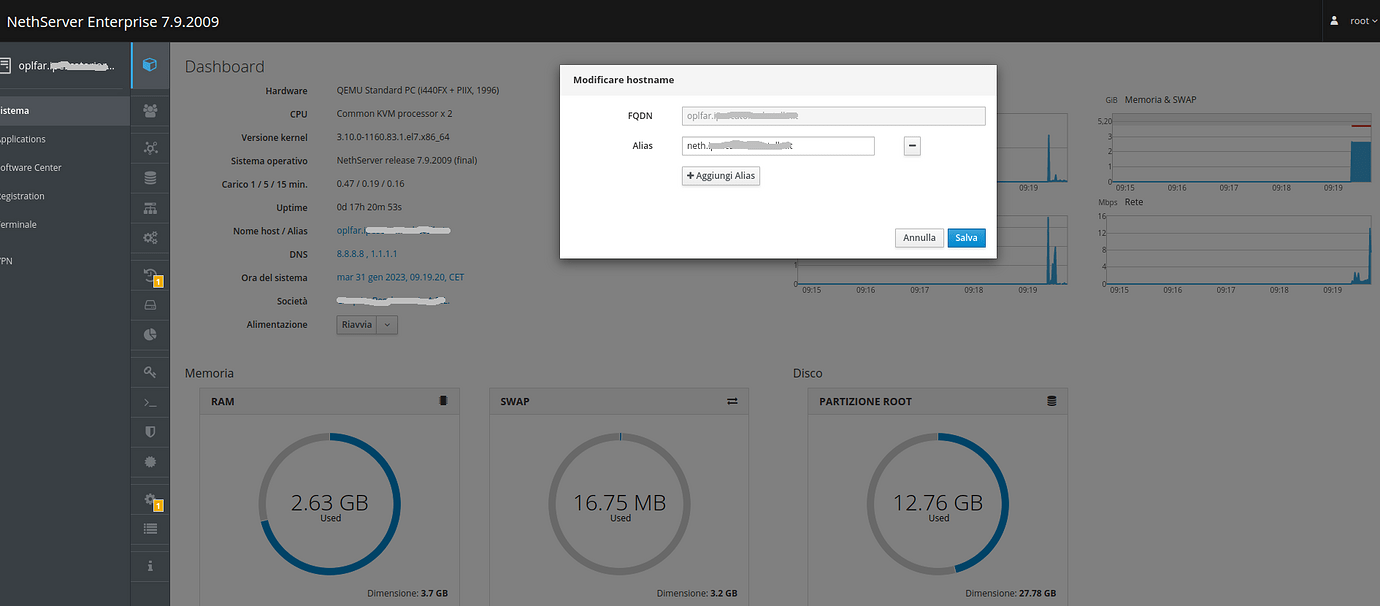Click the host name link next to Nome host / Alias
The width and height of the screenshot is (1380, 606).
pos(393,231)
